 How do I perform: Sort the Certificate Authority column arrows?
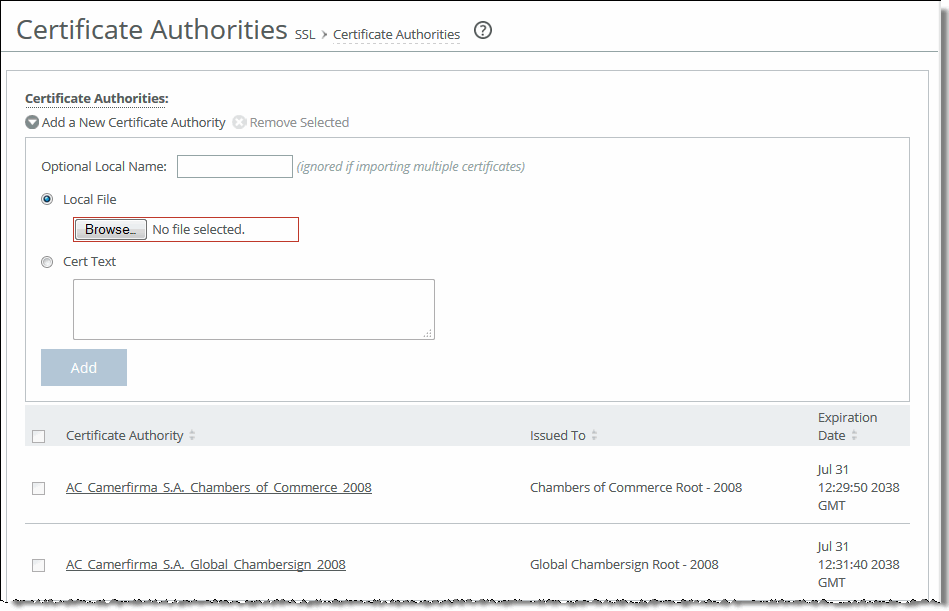[x=192, y=435]
